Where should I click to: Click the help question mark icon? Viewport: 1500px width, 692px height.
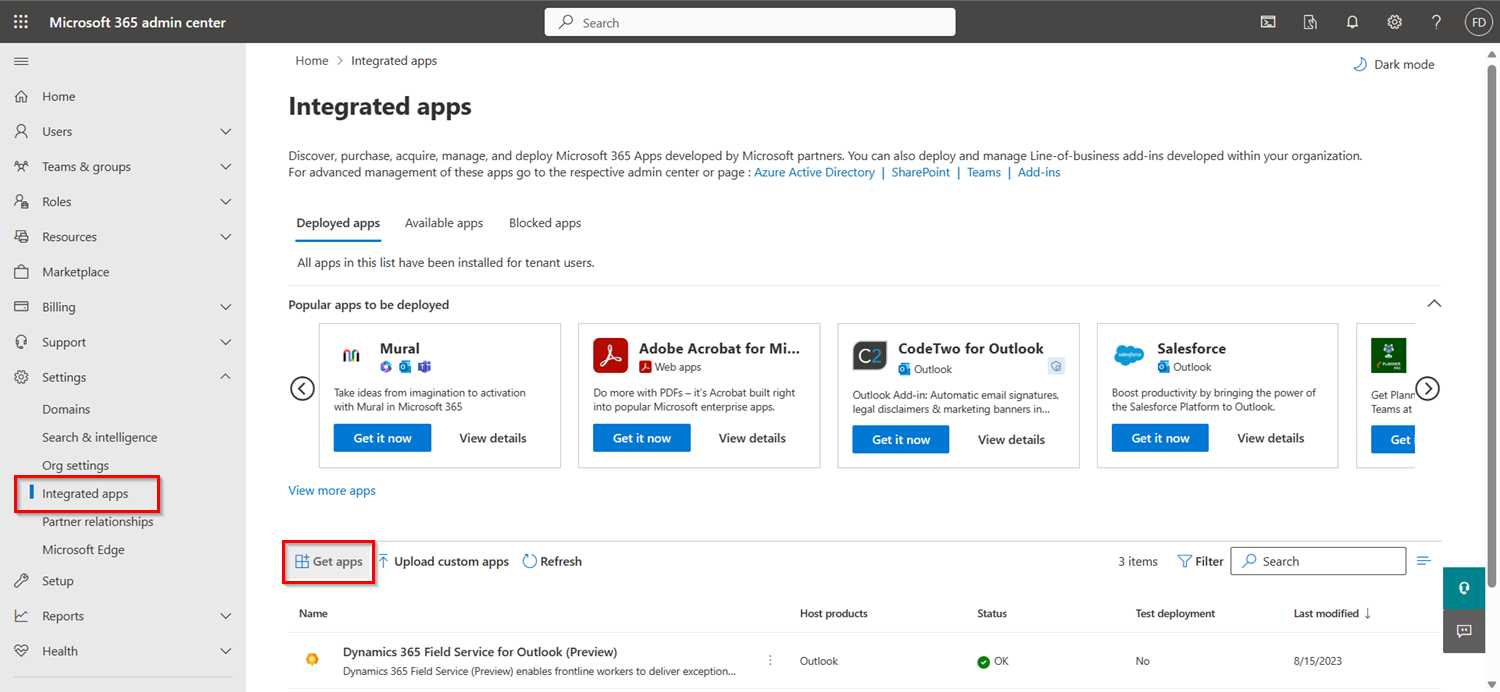(1436, 22)
